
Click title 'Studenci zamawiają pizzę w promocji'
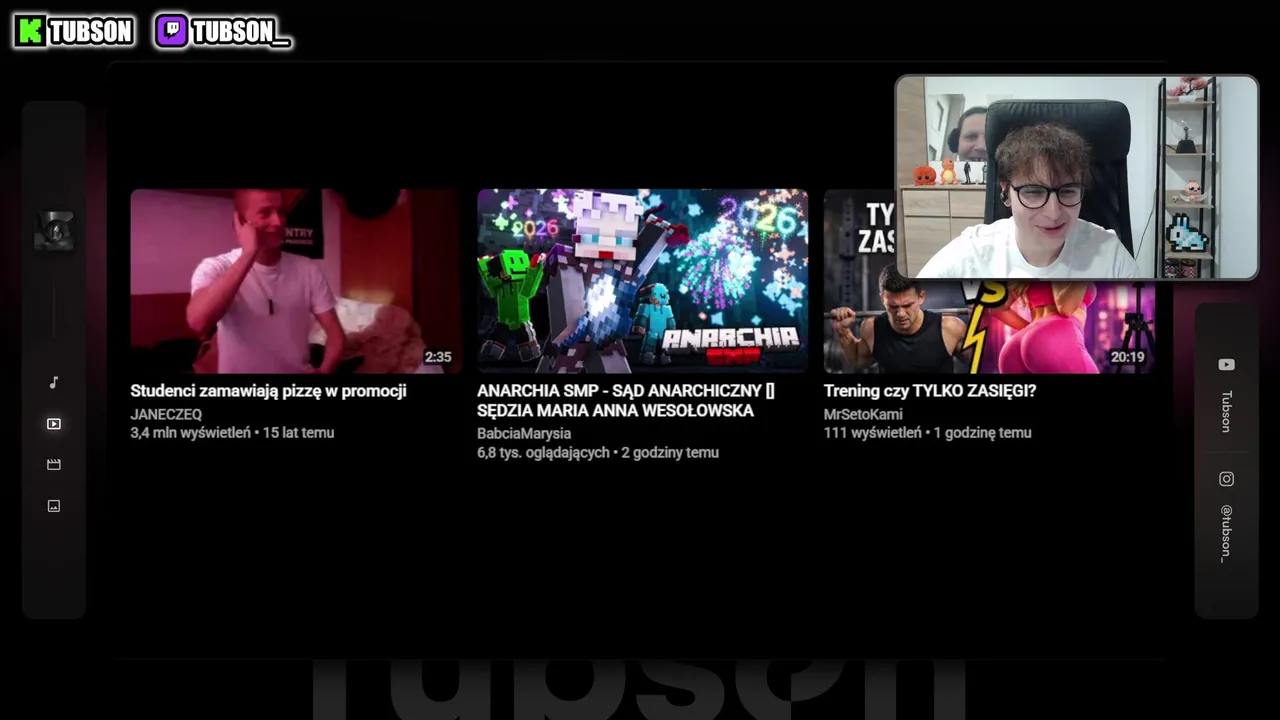[x=268, y=391]
